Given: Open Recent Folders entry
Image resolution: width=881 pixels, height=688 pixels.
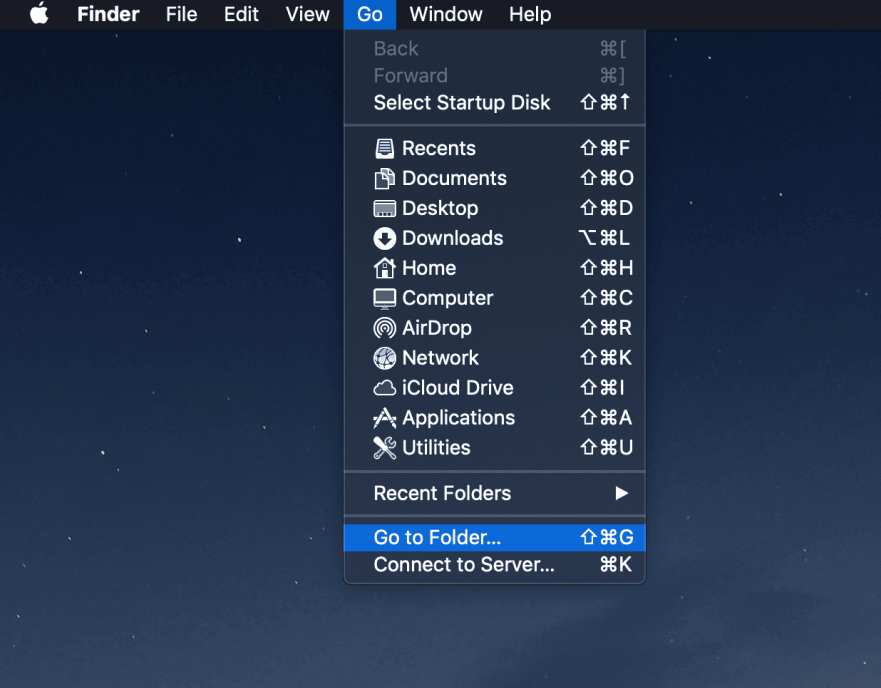Looking at the screenshot, I should click(494, 494).
